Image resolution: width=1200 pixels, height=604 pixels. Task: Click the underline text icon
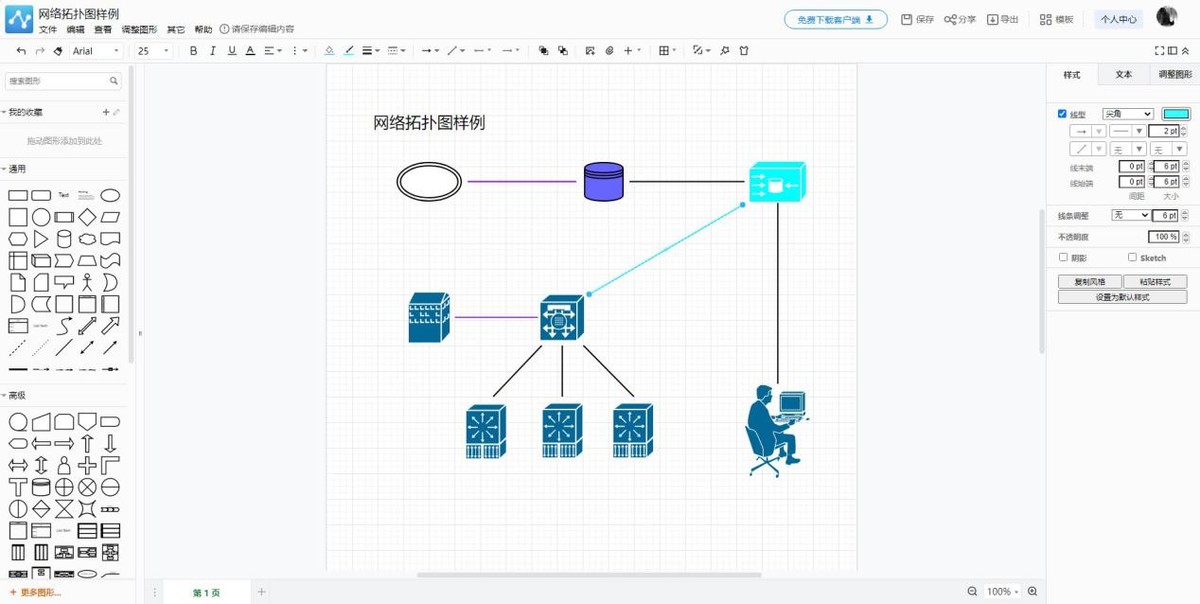232,51
